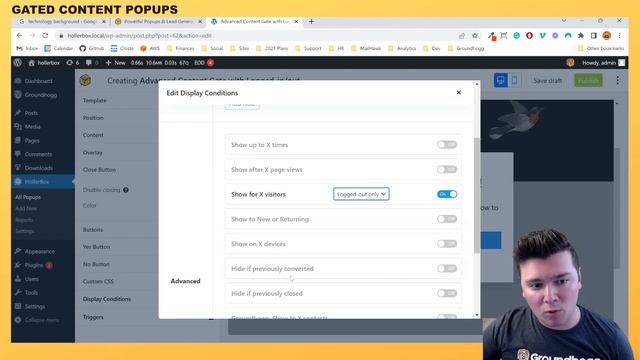Click the Disable closing help icon
This screenshot has width=640, height=360.
click(126, 190)
